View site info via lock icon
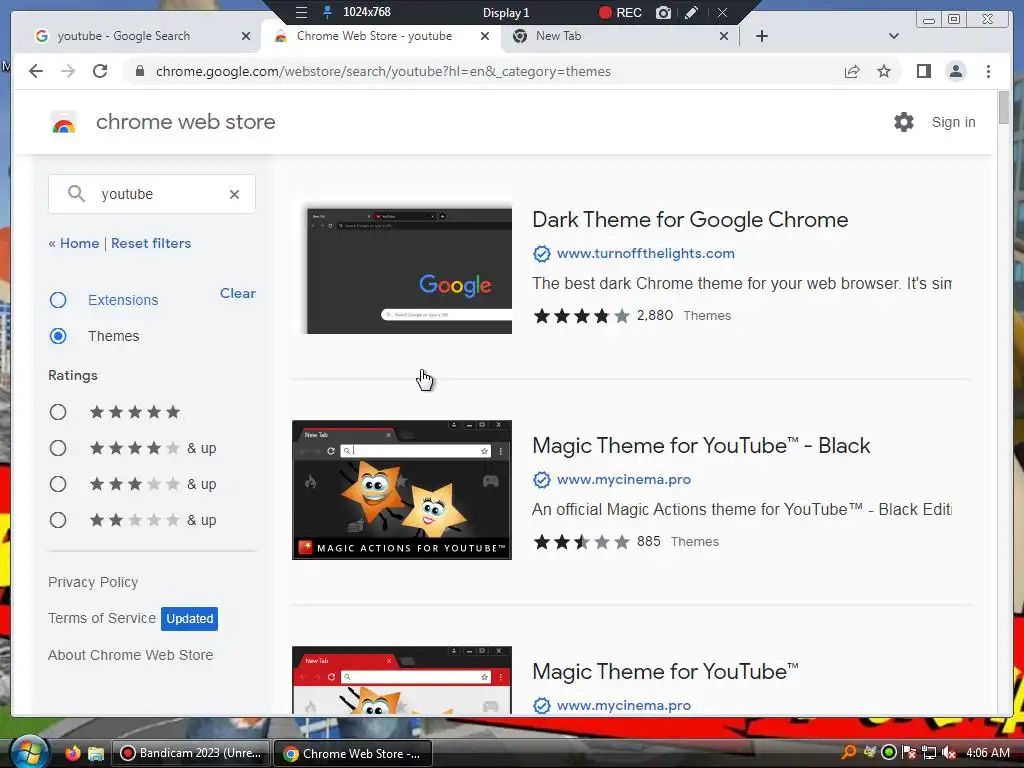 (140, 71)
